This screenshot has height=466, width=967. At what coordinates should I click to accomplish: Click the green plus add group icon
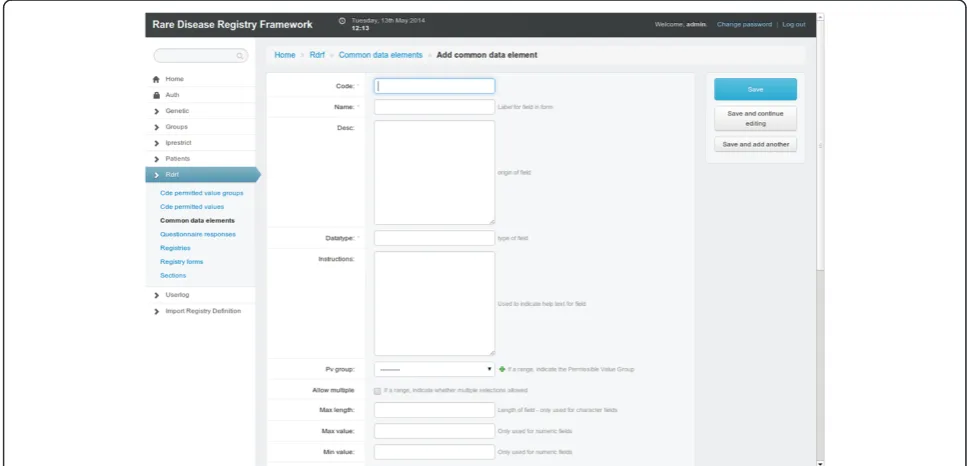(x=502, y=369)
